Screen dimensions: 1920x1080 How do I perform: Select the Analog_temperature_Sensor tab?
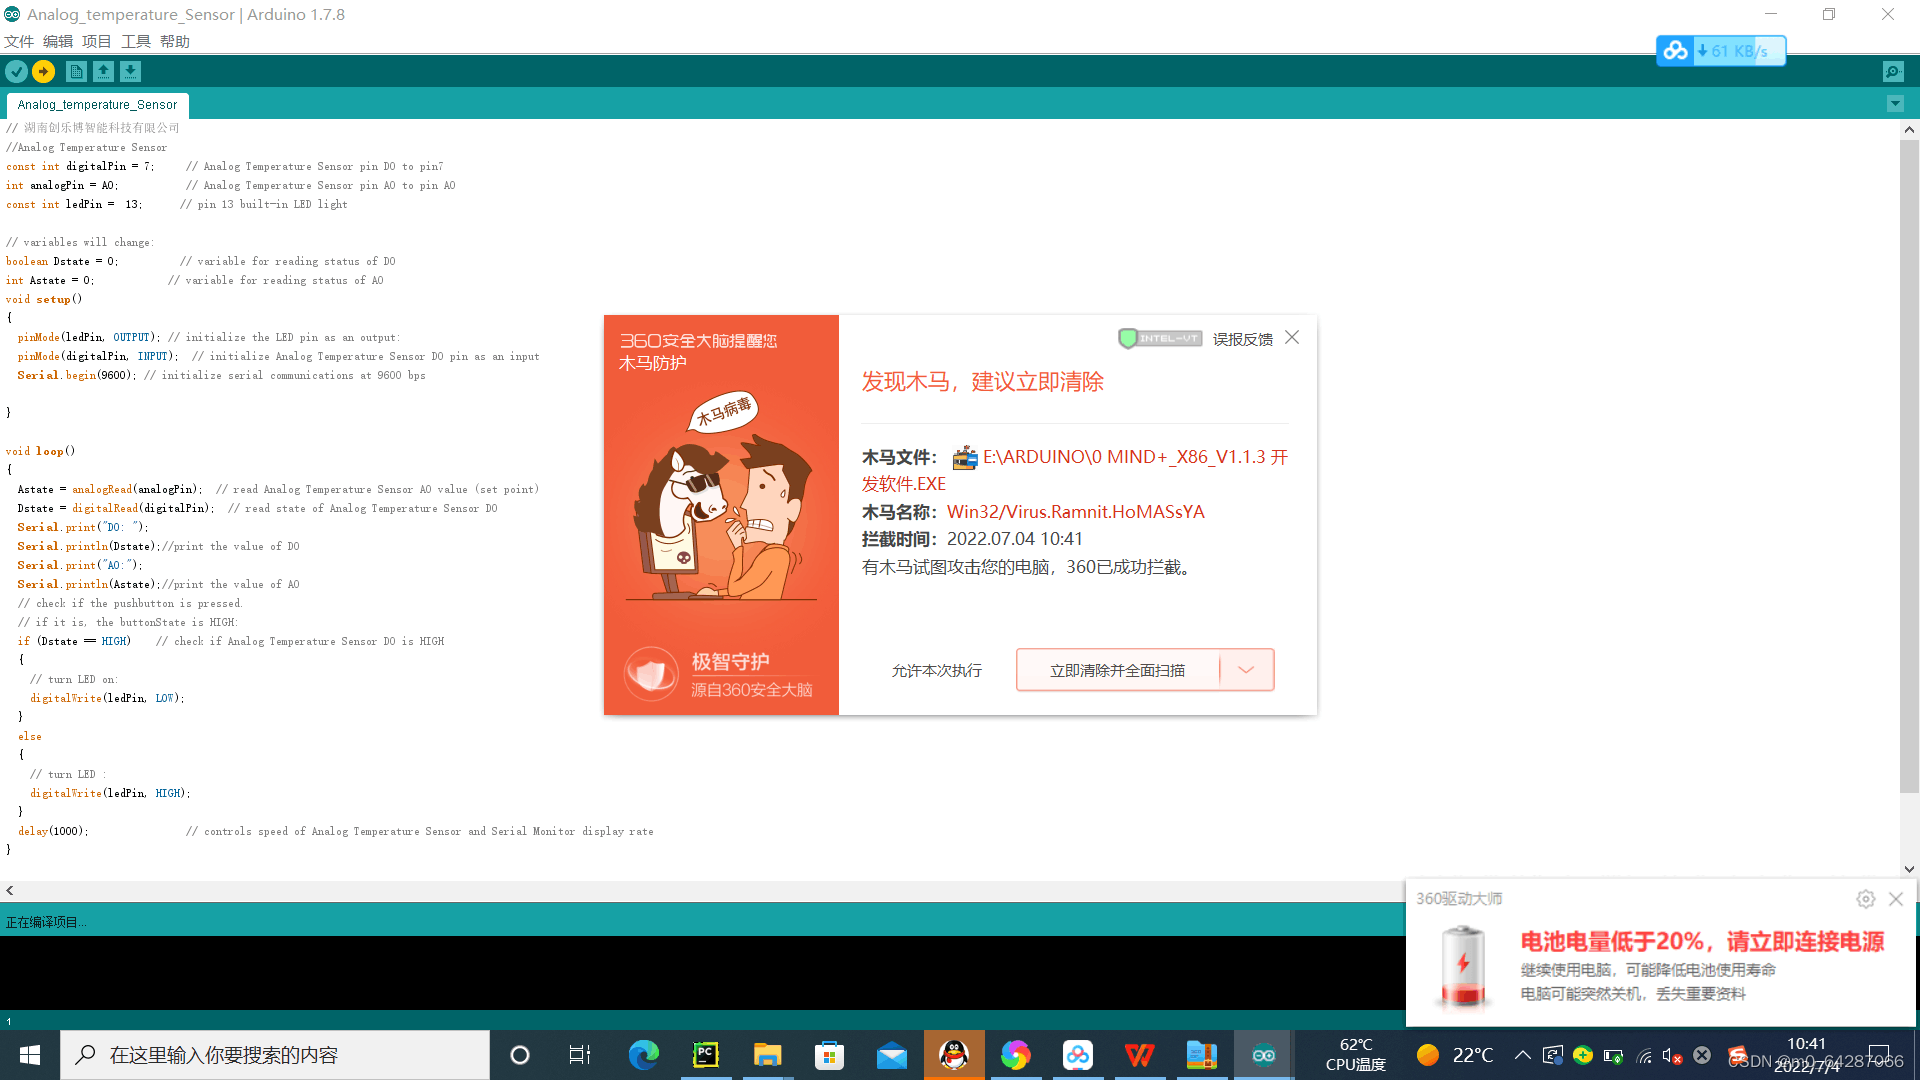97,104
